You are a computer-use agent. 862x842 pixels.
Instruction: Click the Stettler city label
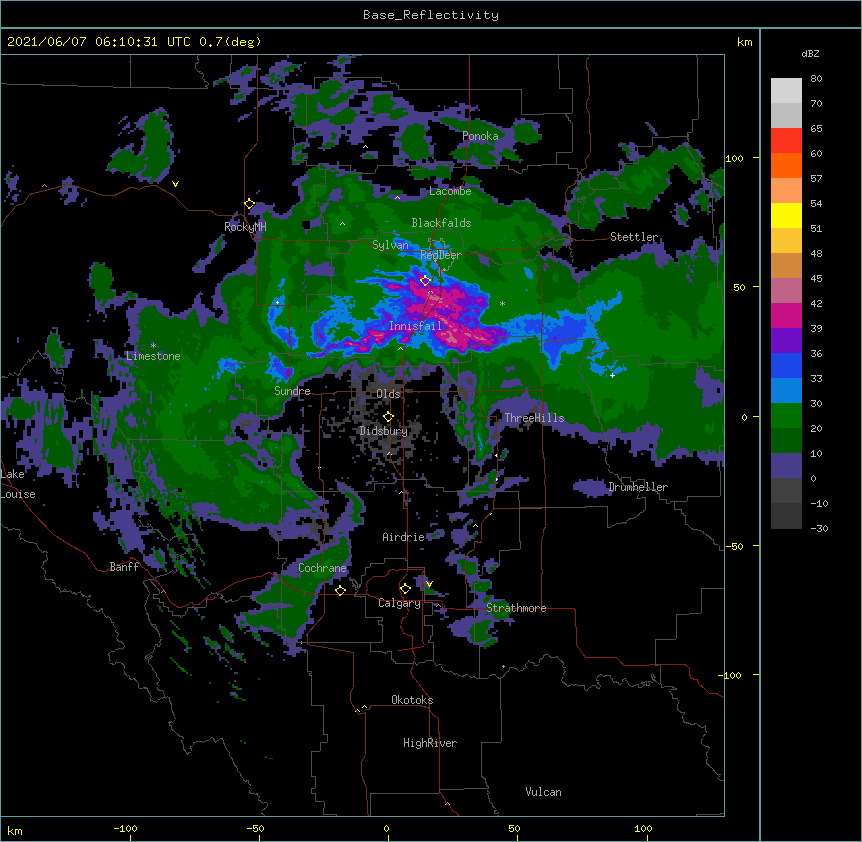pos(634,237)
